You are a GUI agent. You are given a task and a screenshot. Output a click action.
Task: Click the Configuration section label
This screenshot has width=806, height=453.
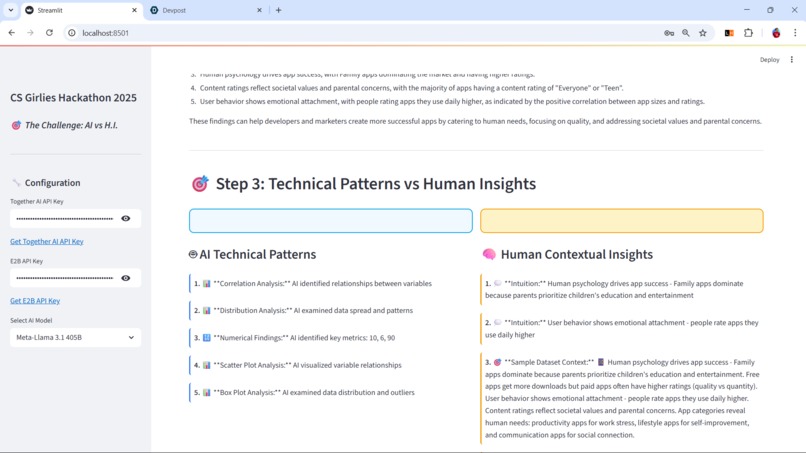tap(52, 183)
